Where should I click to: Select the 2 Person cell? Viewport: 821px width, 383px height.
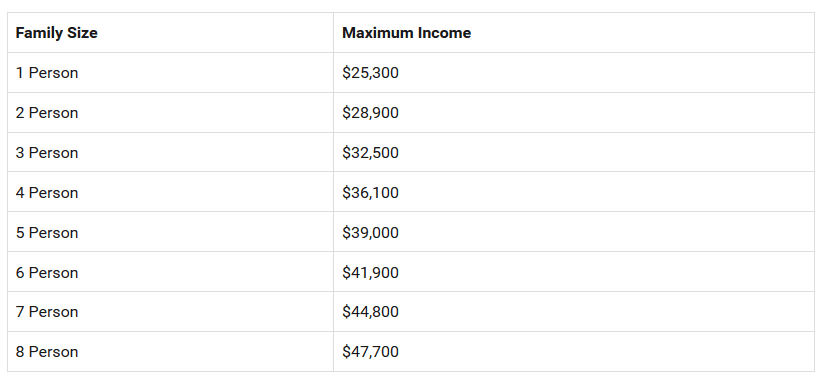(x=170, y=113)
